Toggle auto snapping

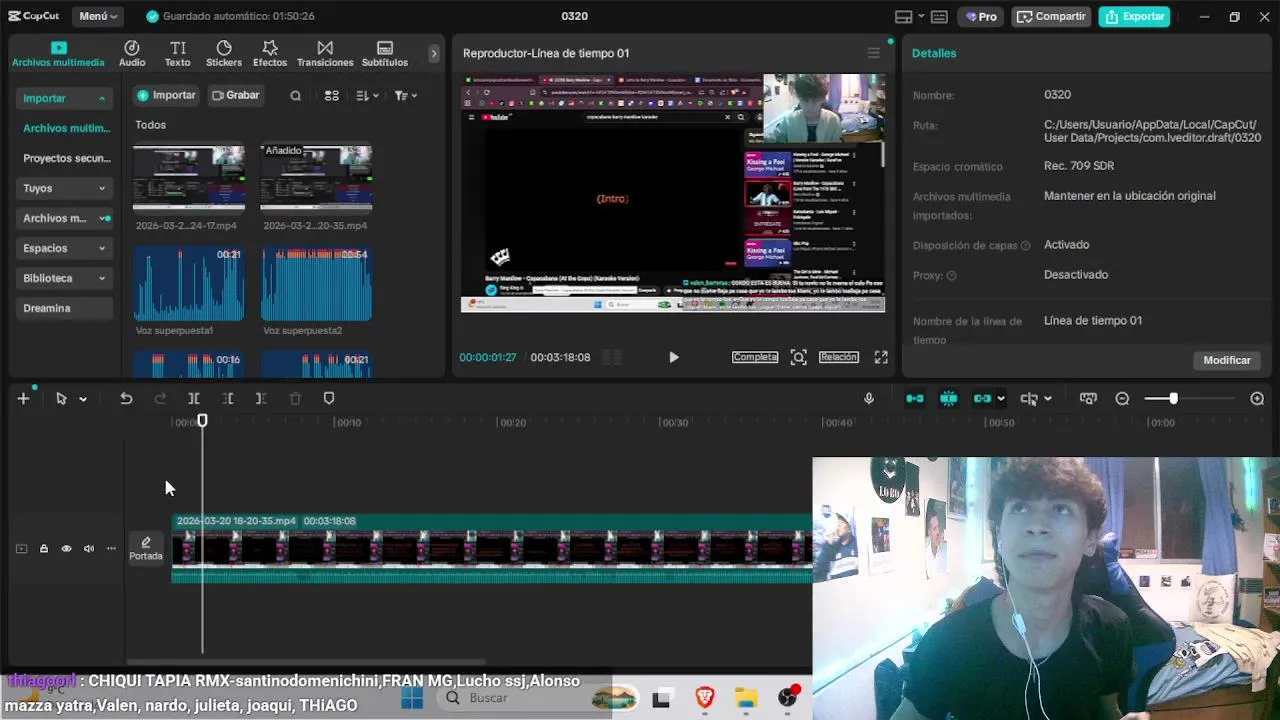pyautogui.click(x=949, y=398)
